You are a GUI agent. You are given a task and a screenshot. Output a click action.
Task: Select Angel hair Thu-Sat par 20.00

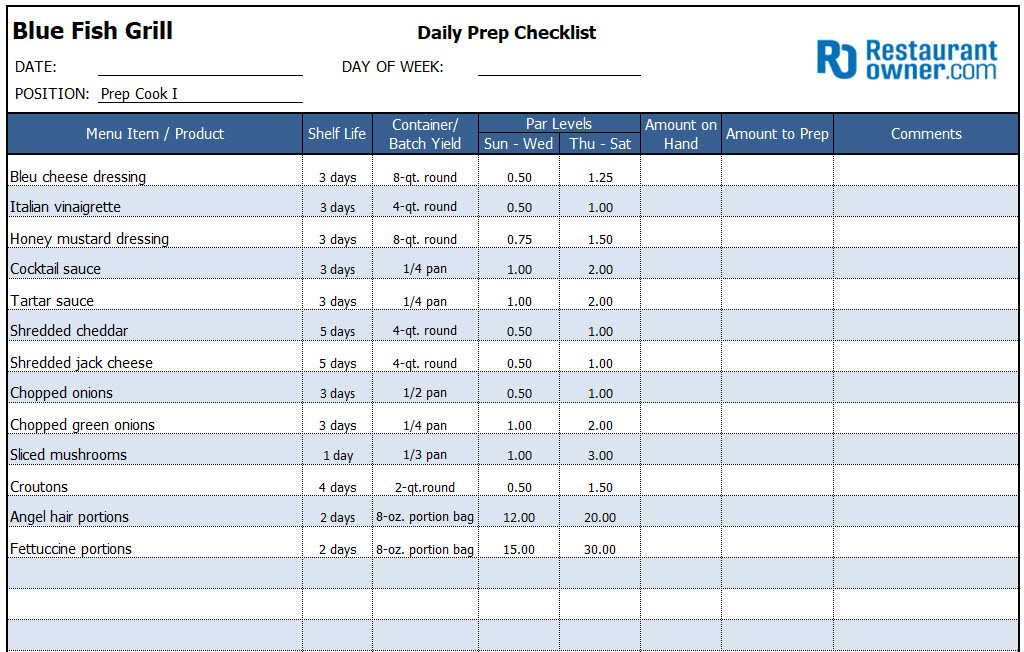pos(600,512)
